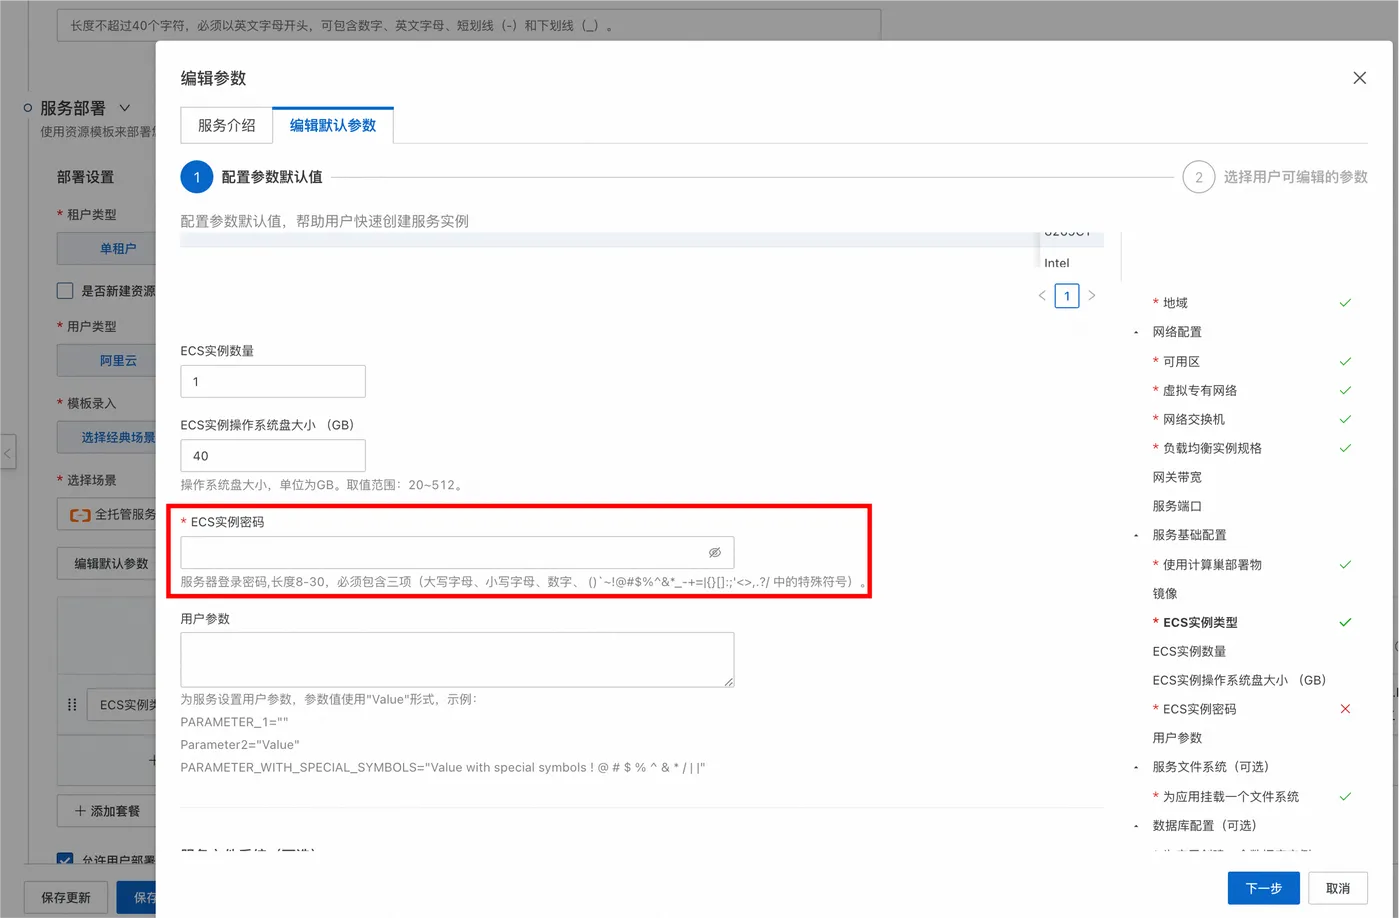Jump to ECS实例密码 in side navigation

coord(1199,709)
